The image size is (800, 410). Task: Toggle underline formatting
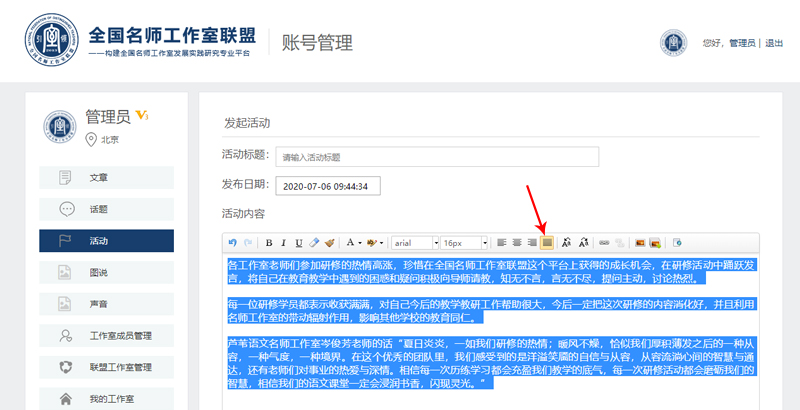tap(299, 243)
